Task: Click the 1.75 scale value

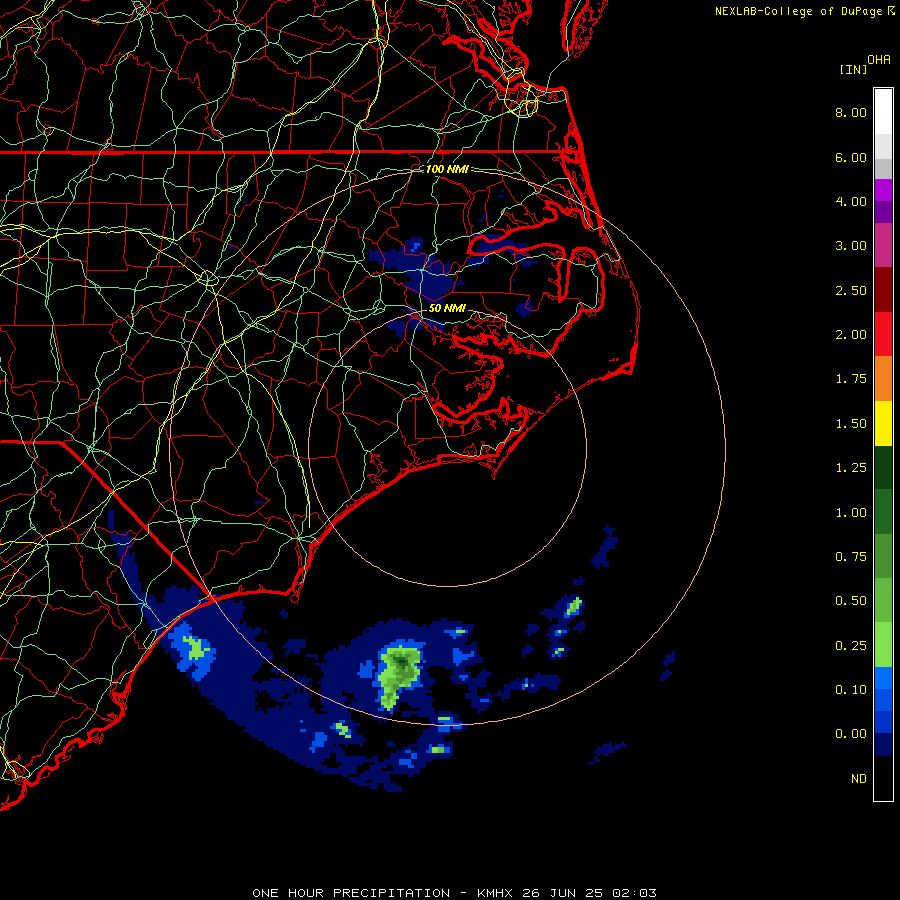Action: [851, 379]
